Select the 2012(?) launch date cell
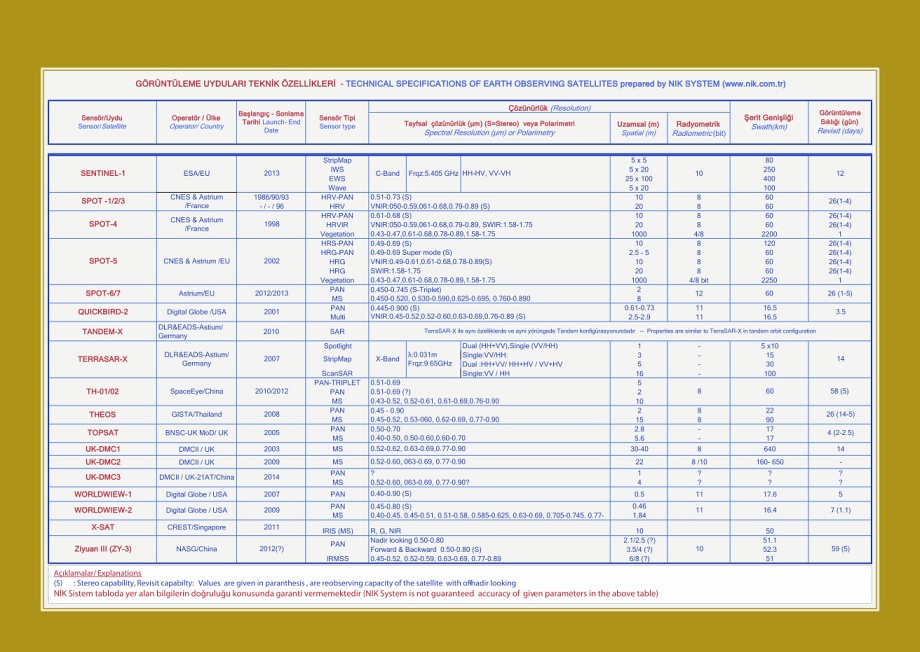Screen dimensions: 920x652 click(271, 549)
